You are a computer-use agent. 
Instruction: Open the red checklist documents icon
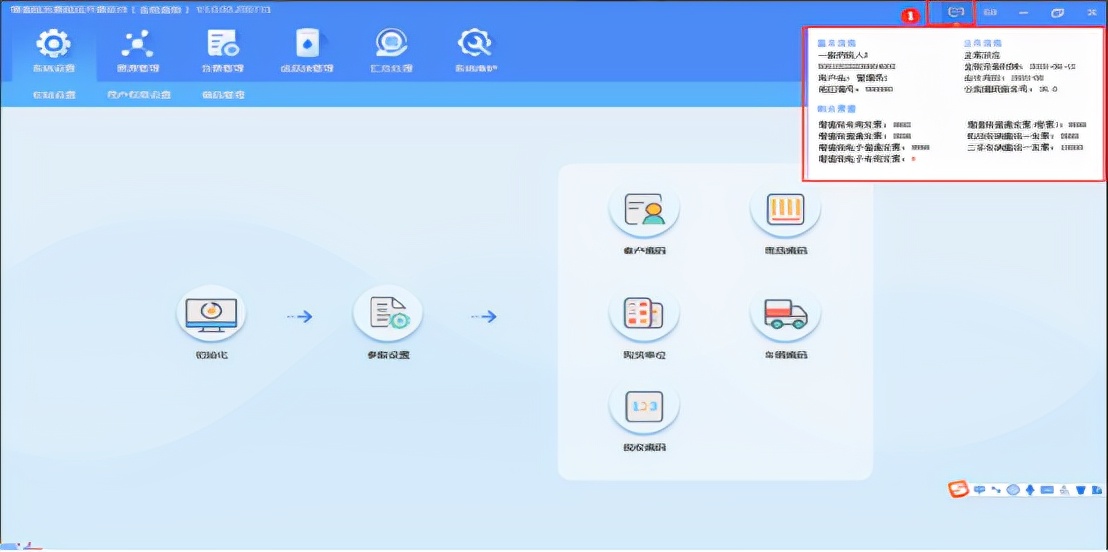644,314
